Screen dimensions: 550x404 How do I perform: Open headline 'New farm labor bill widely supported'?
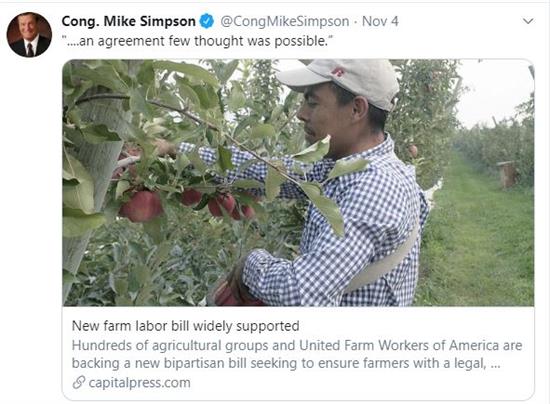tap(186, 326)
